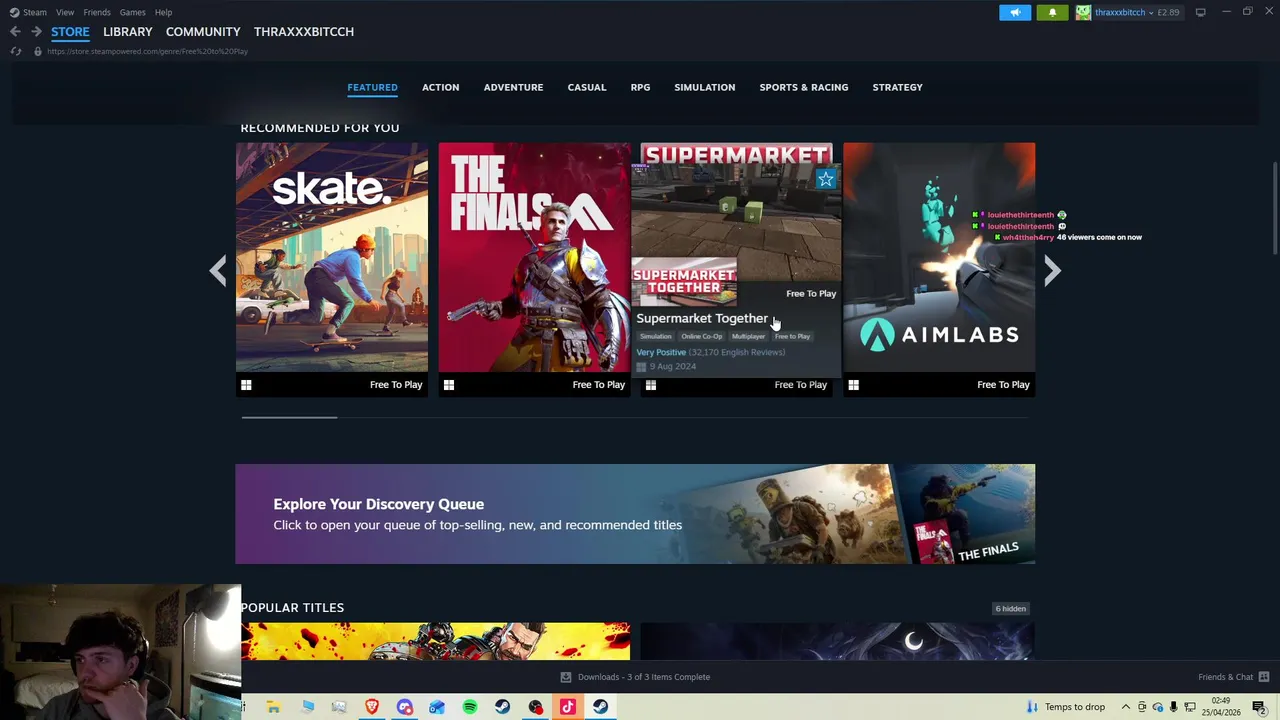This screenshot has width=1280, height=720.
Task: Go to the THRAXXXBITCCH profile section
Action: tap(304, 32)
